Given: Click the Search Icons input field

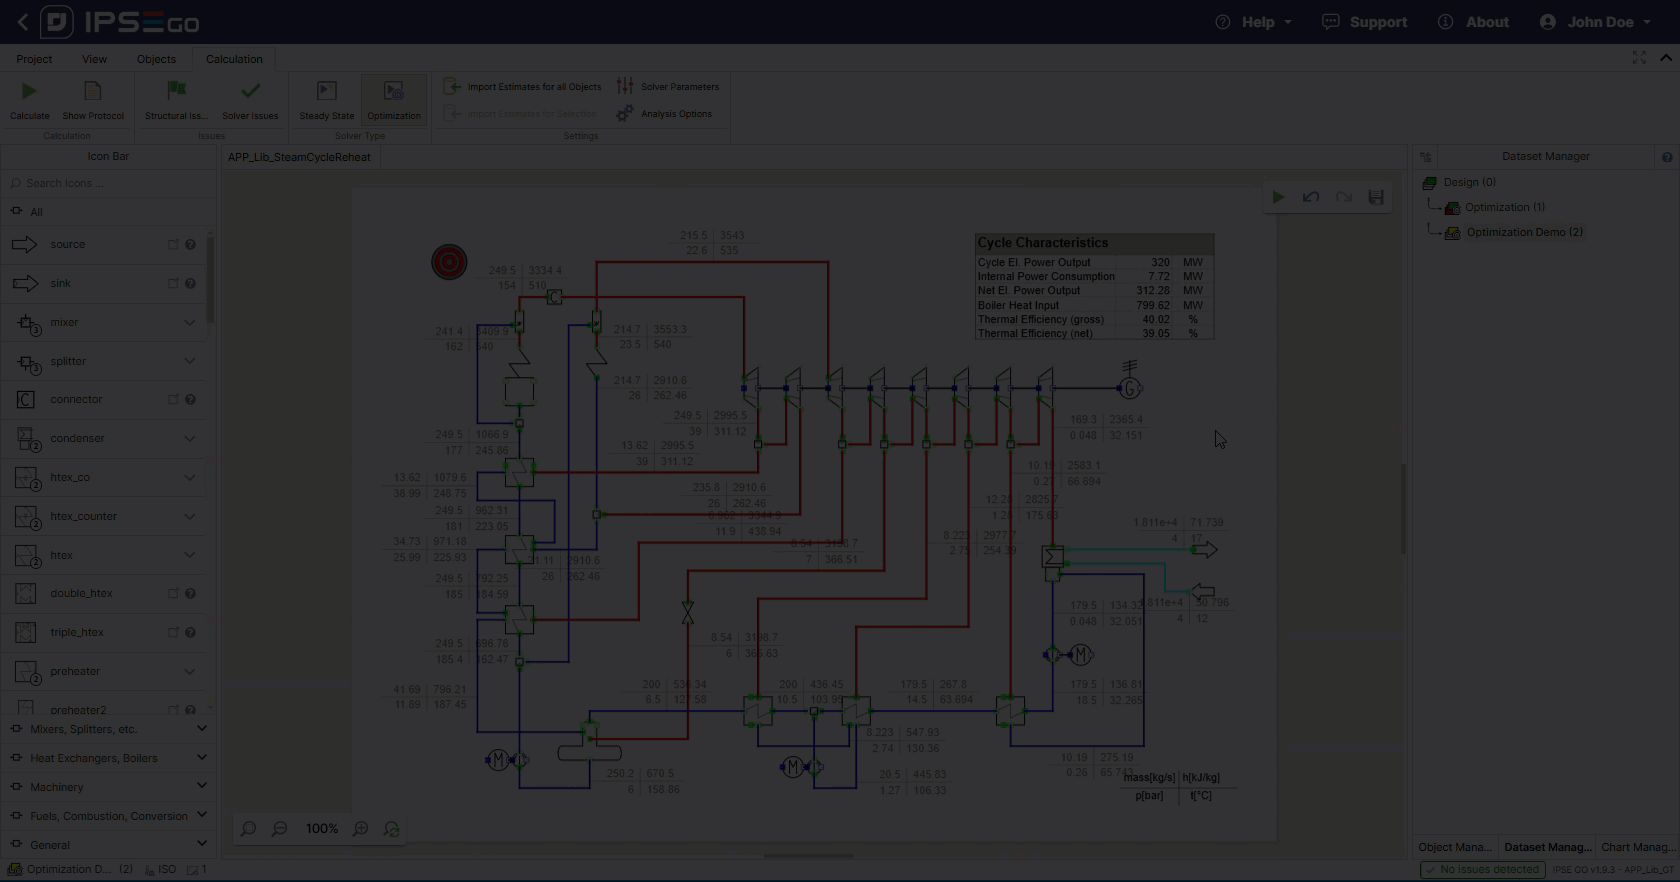Looking at the screenshot, I should (x=110, y=183).
